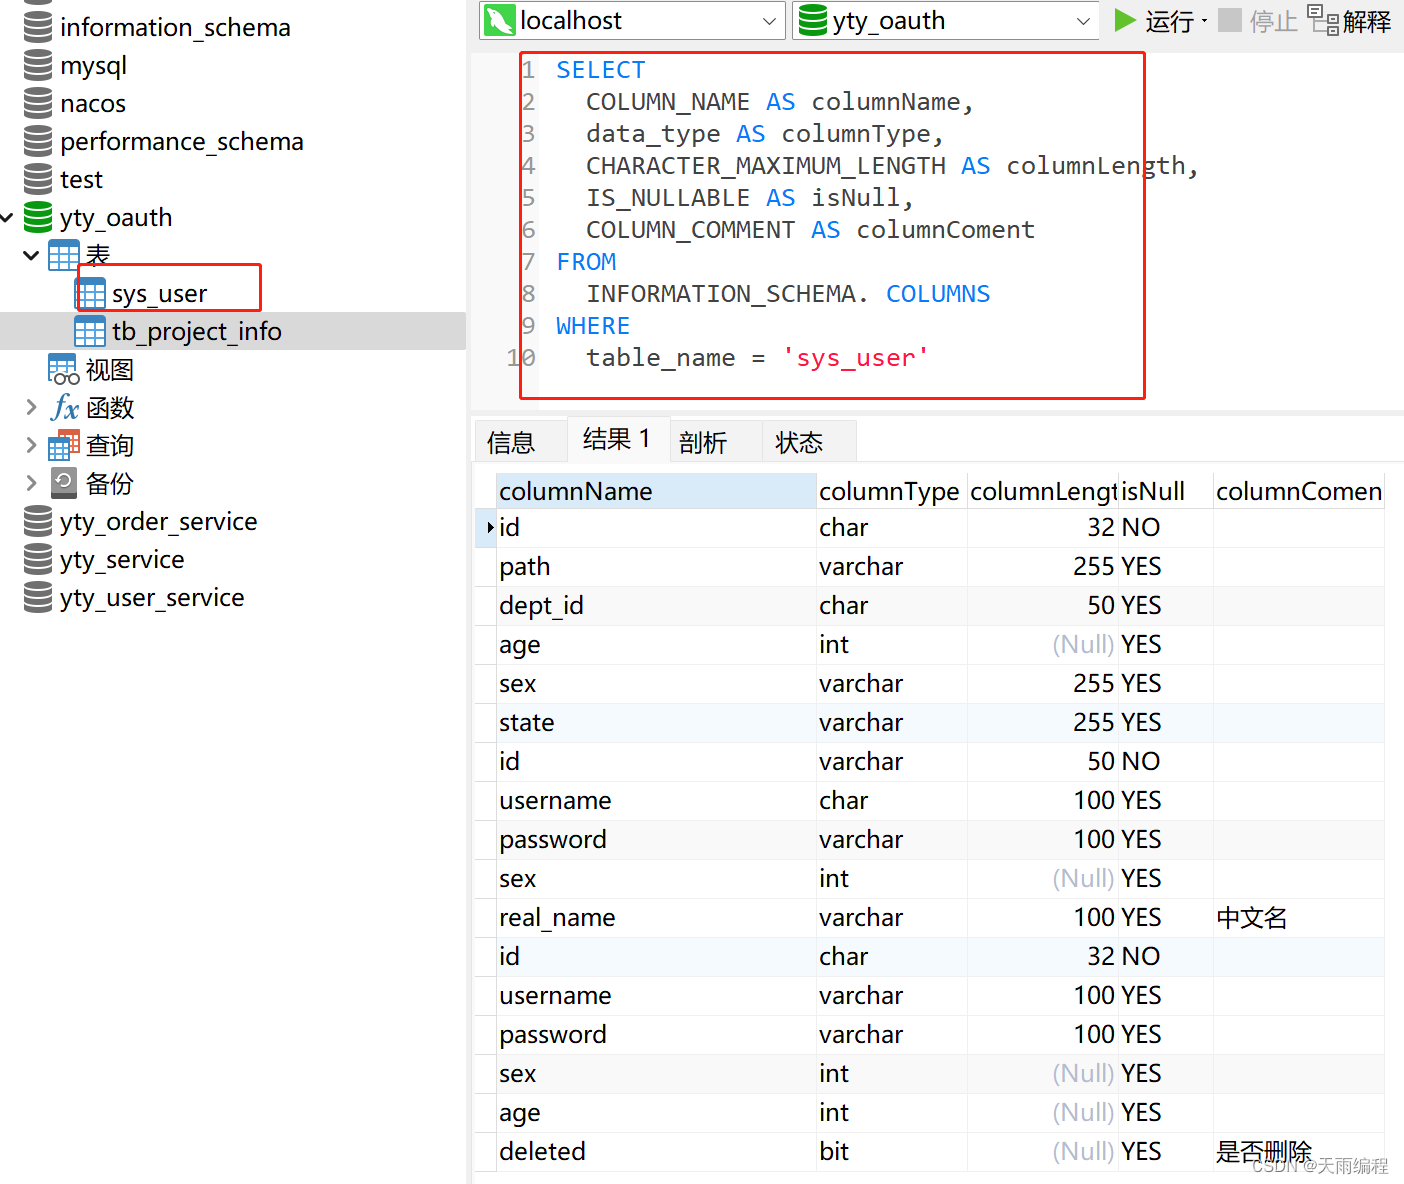Click the 表 tables icon under yty_oauth
This screenshot has height=1184, width=1404.
[x=64, y=255]
